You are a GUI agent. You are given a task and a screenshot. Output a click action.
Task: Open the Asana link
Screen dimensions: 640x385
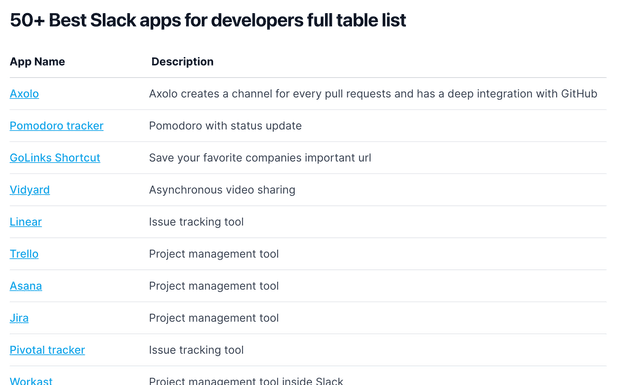[26, 286]
